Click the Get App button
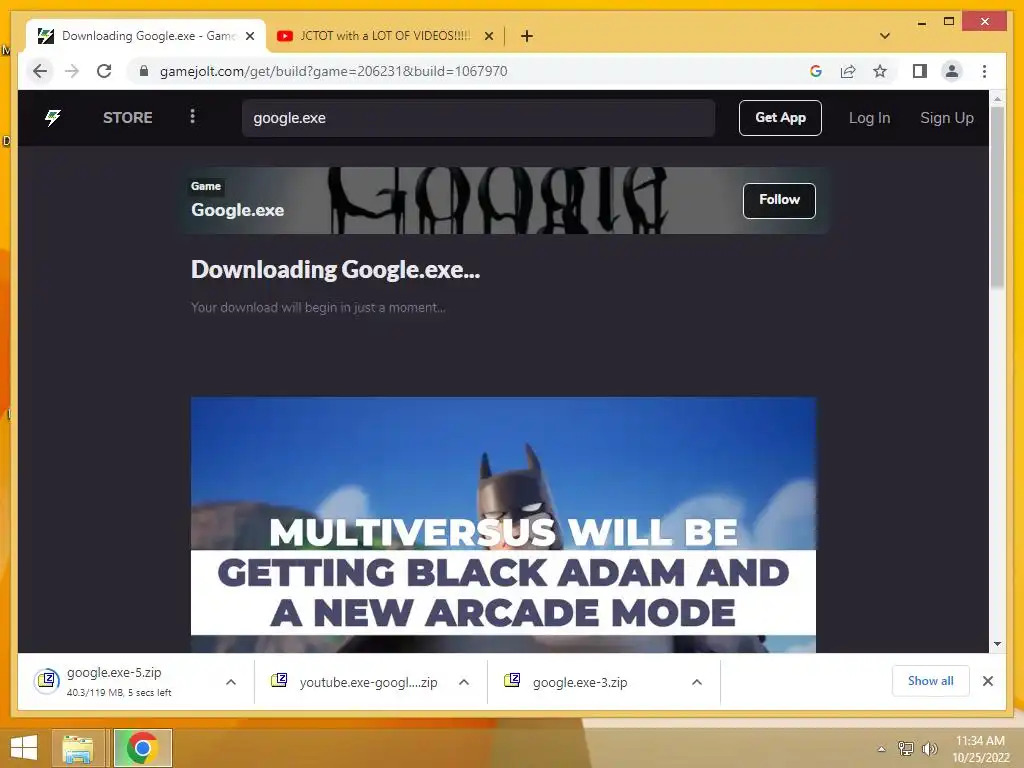Screen dimensions: 1024x768 click(x=780, y=118)
